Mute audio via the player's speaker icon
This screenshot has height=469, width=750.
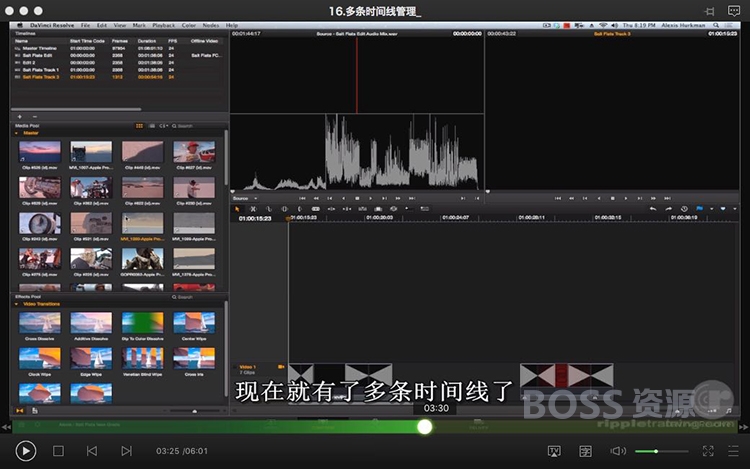(618, 451)
